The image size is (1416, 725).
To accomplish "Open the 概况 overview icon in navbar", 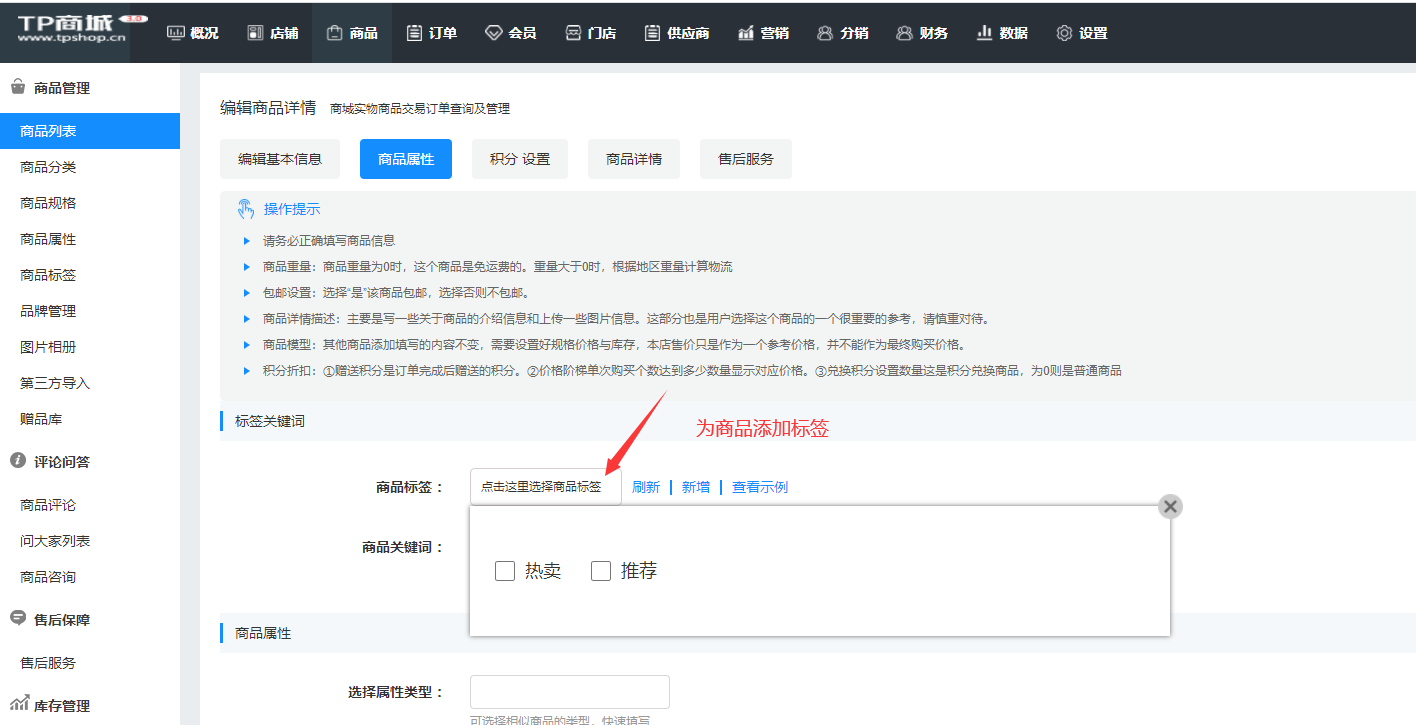I will [x=176, y=33].
